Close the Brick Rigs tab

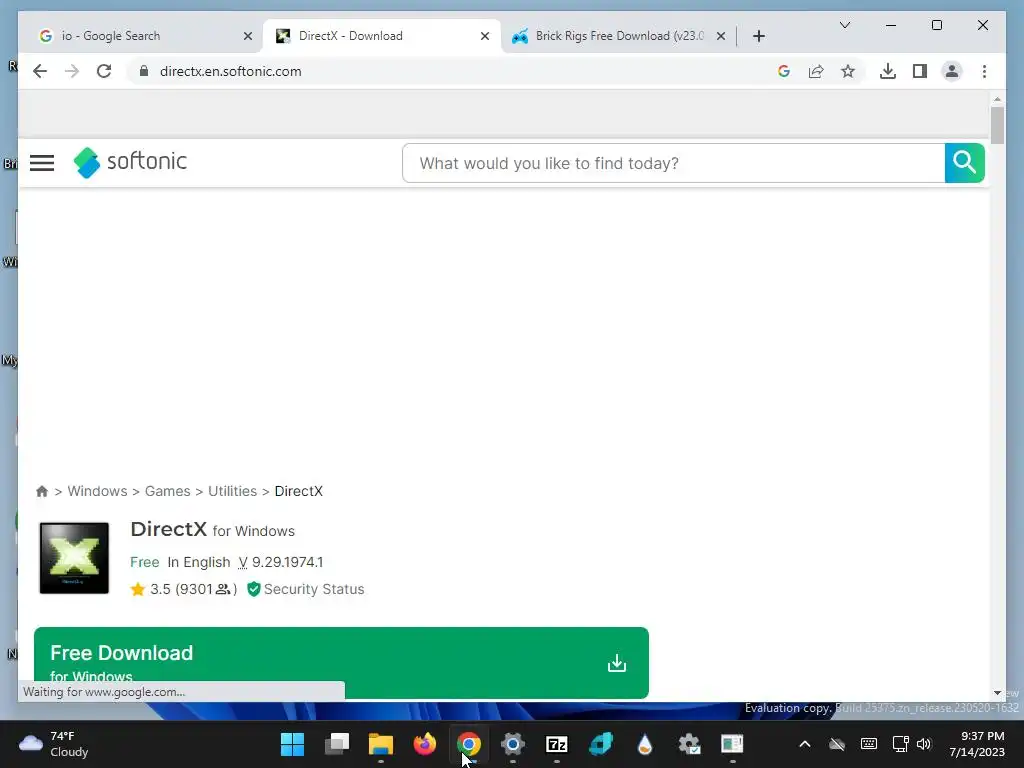720,36
